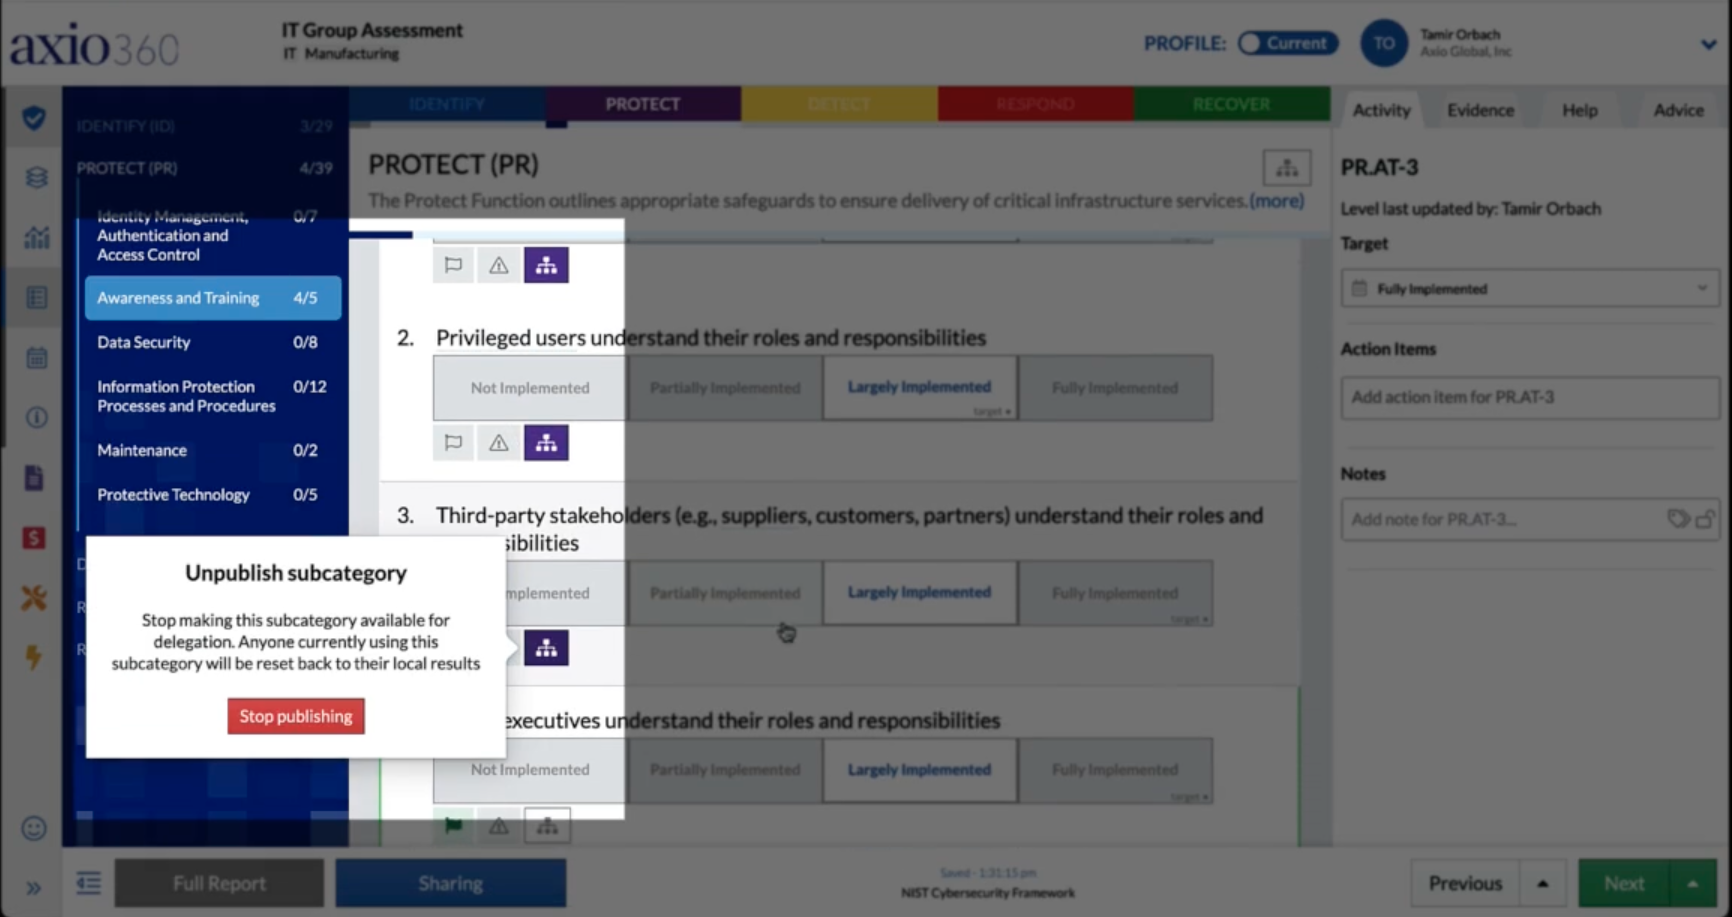Click the info circle icon in left sidebar
Image resolution: width=1732 pixels, height=917 pixels.
pyautogui.click(x=36, y=417)
